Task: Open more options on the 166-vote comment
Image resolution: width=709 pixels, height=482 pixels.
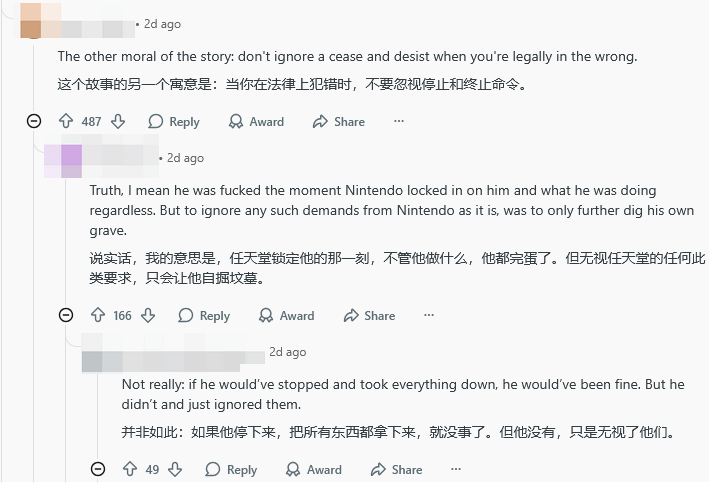Action: pyautogui.click(x=429, y=315)
